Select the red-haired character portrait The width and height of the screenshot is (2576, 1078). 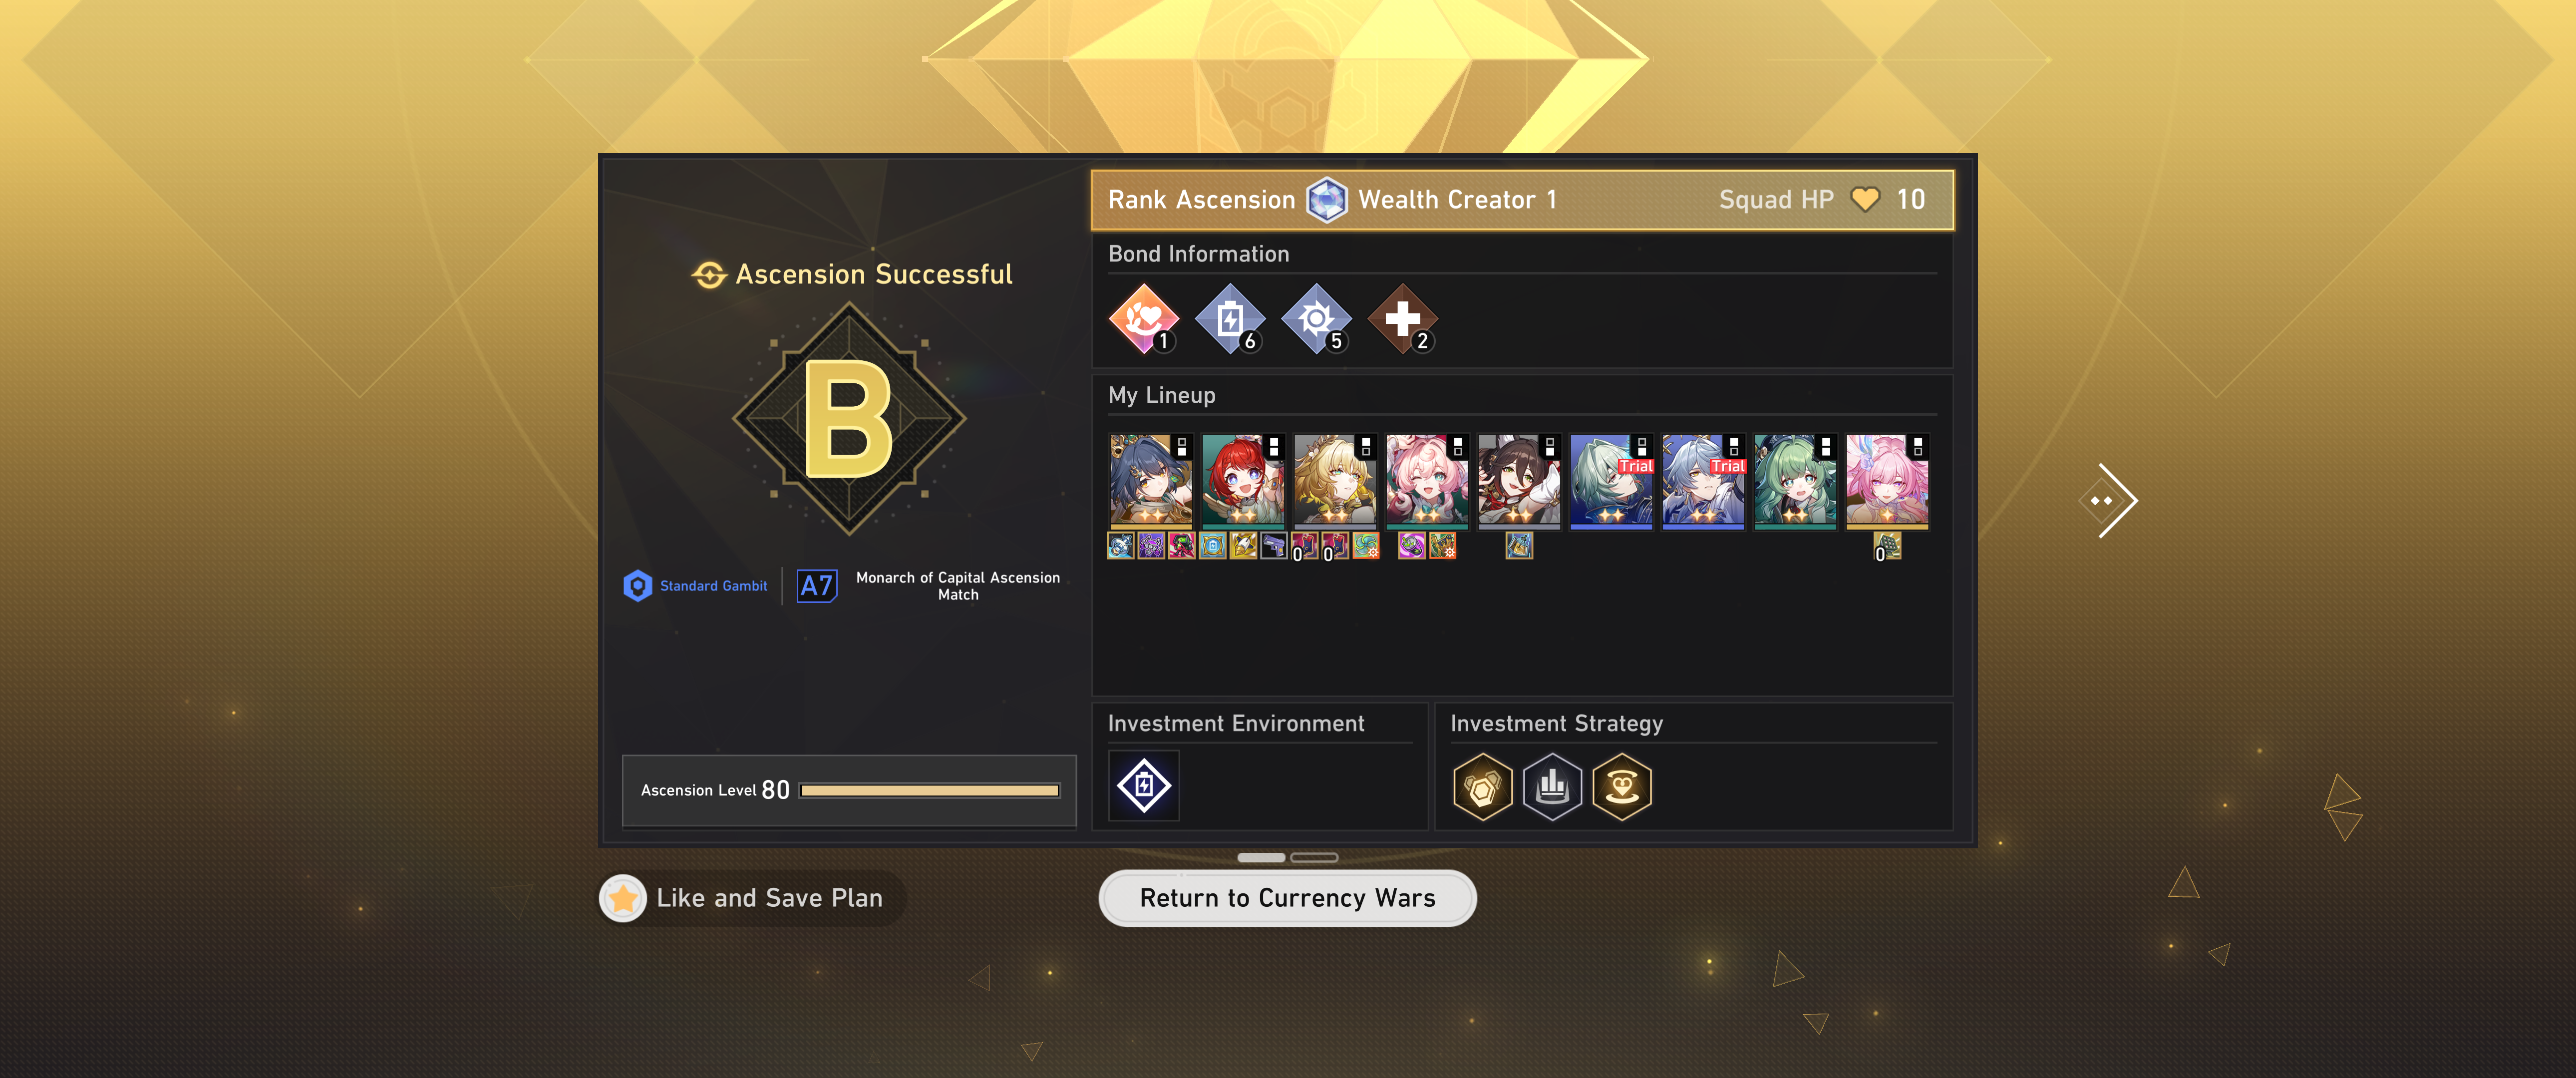coord(1243,481)
